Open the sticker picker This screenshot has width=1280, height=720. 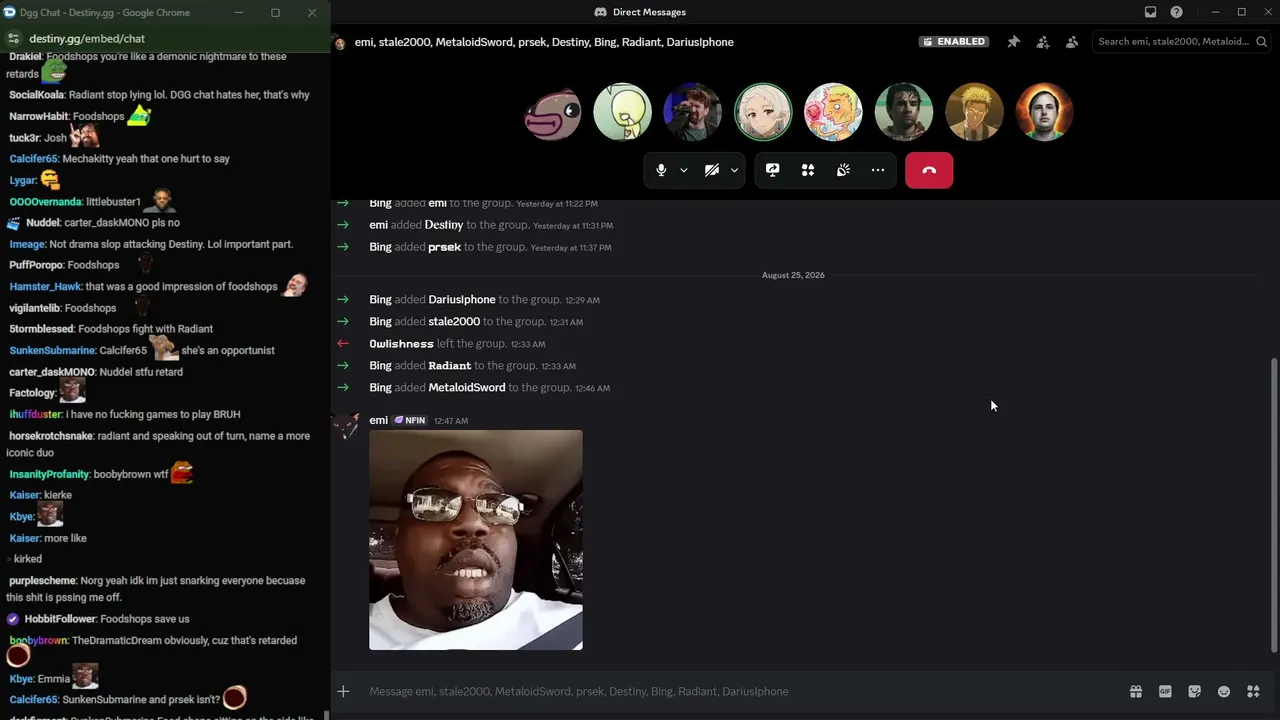tap(1194, 691)
